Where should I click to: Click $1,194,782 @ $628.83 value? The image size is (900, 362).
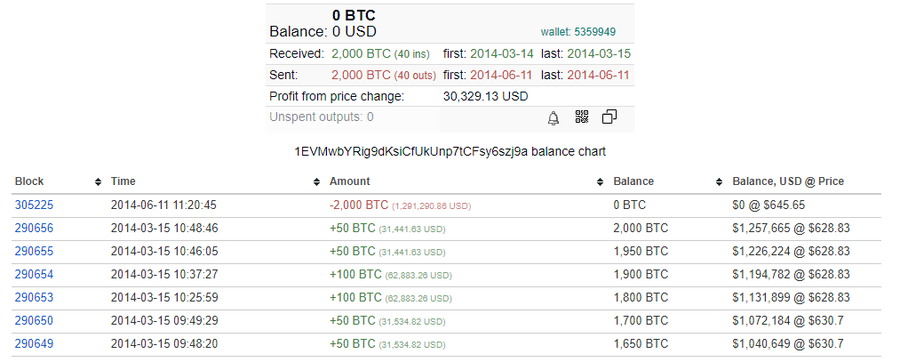point(791,274)
